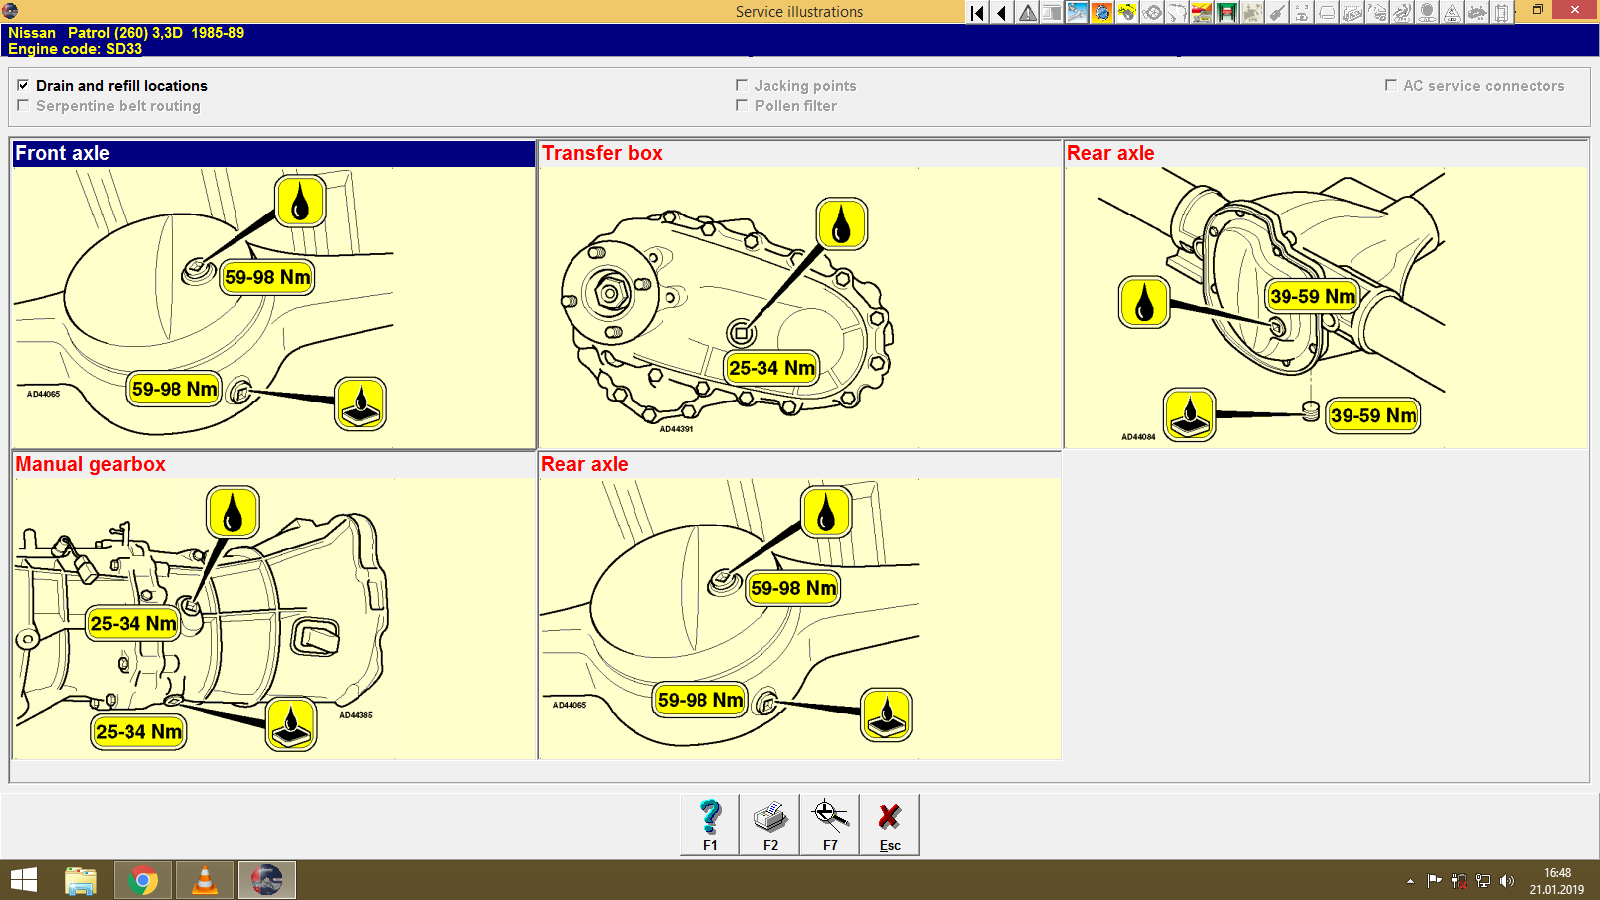The image size is (1600, 900).
Task: Click the wrench service illustrations toolbar icon
Action: 1076,13
